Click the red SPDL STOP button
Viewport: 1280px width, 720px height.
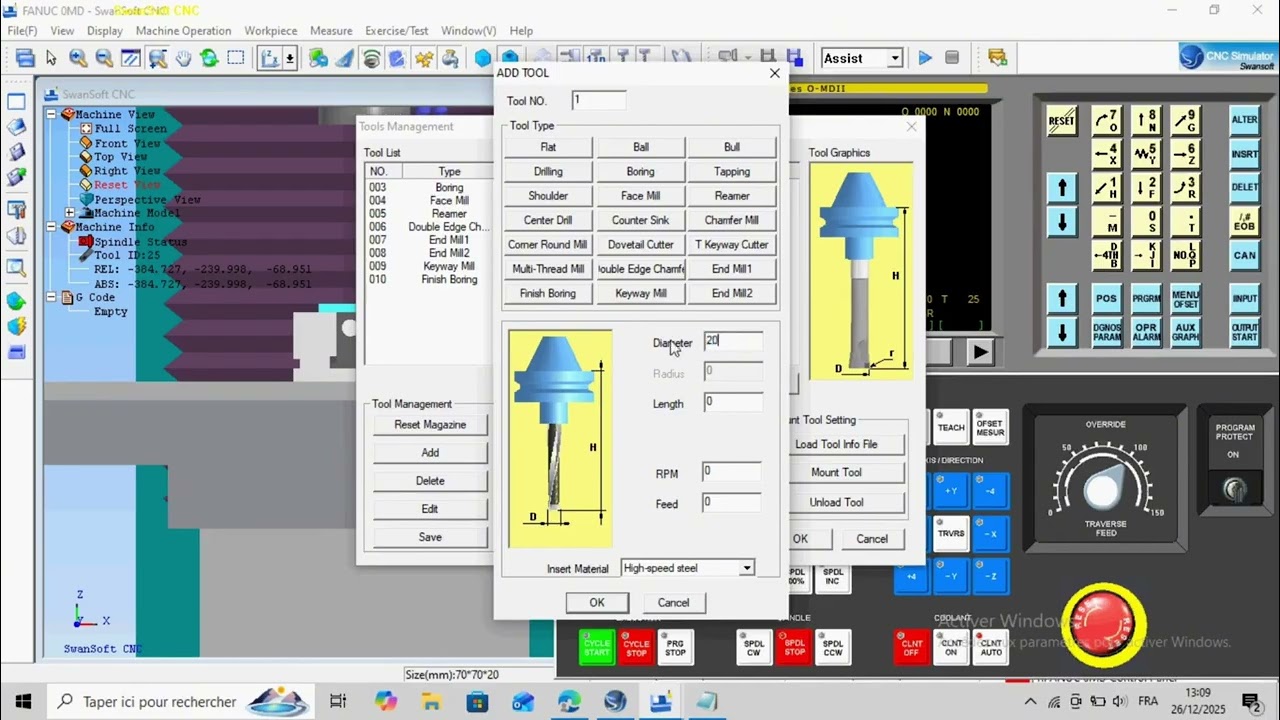(x=794, y=647)
